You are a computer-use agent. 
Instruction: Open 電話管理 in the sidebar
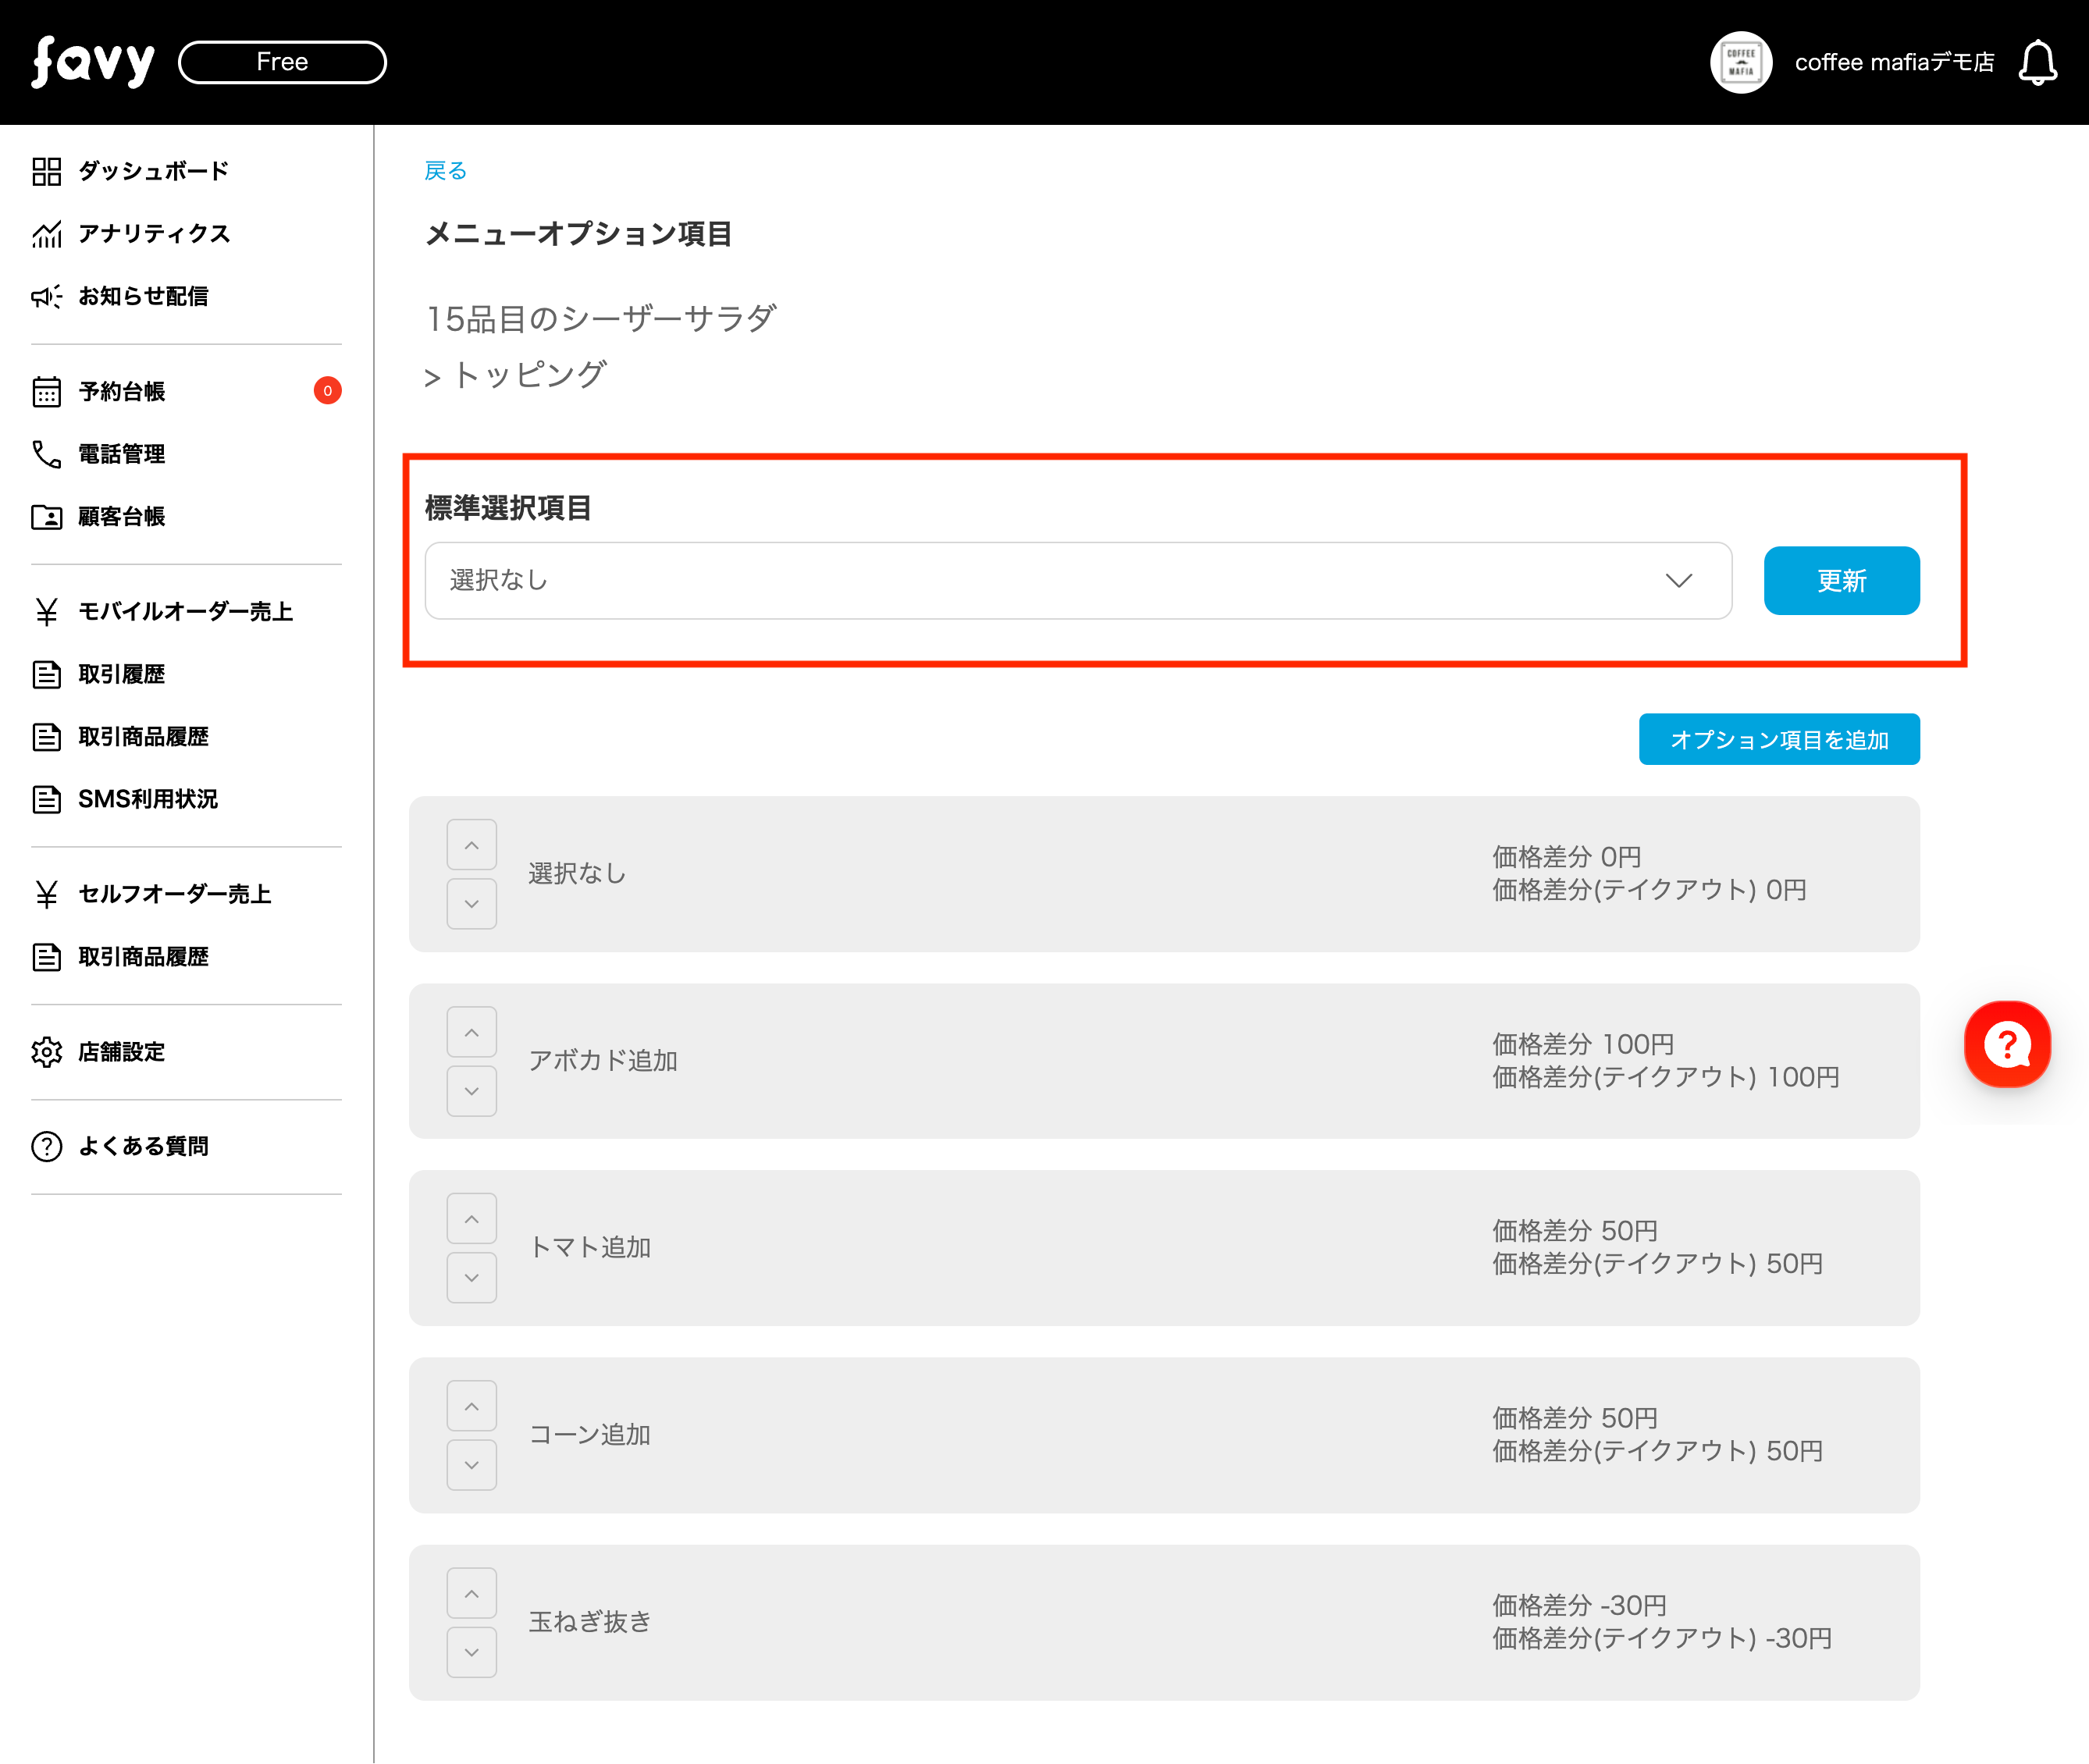[x=121, y=454]
